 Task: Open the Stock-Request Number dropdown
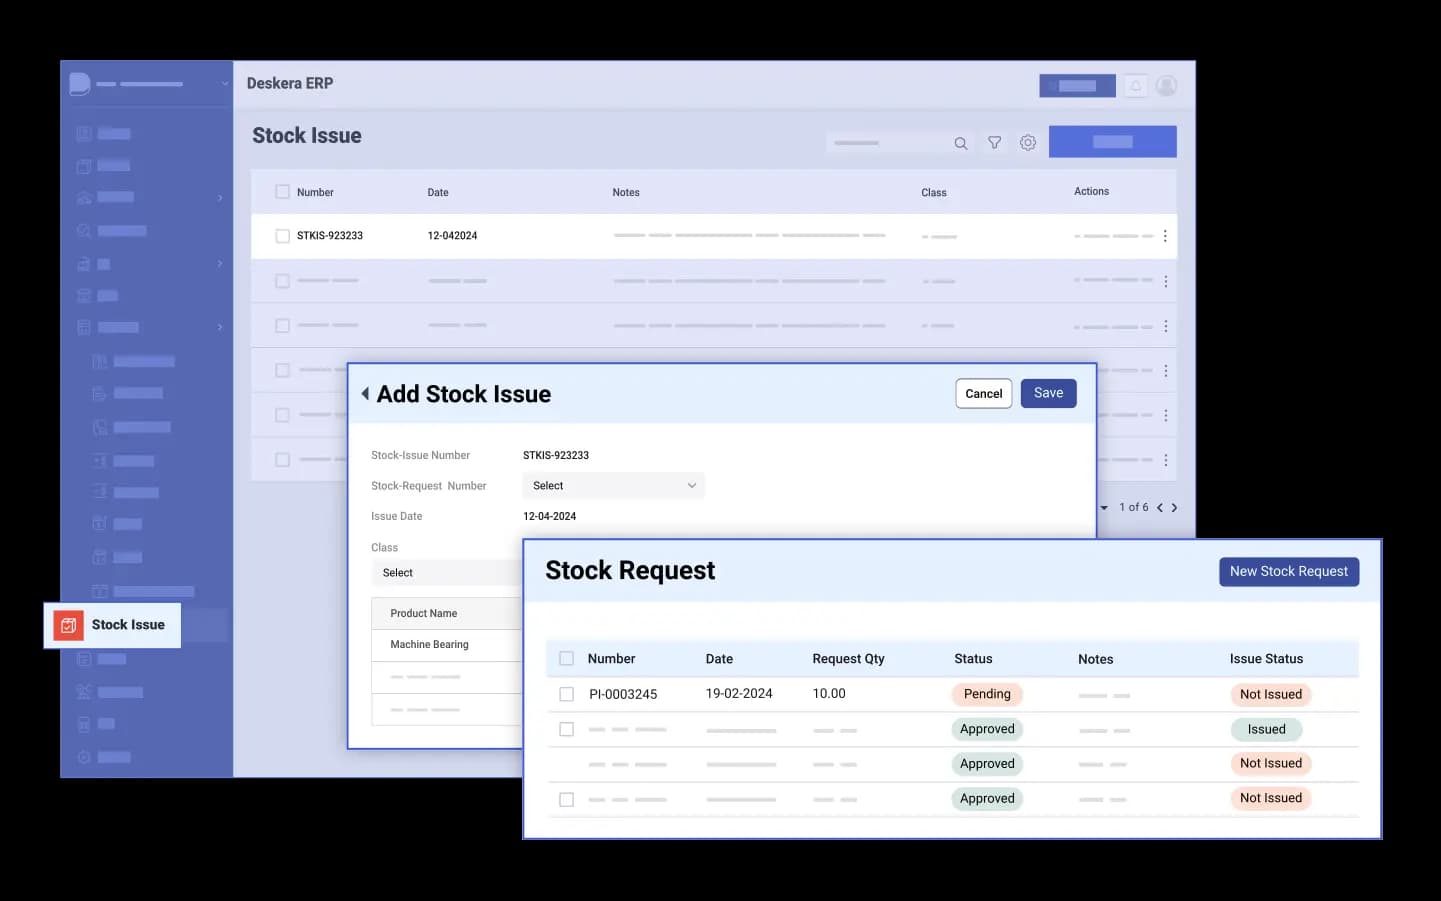[613, 486]
